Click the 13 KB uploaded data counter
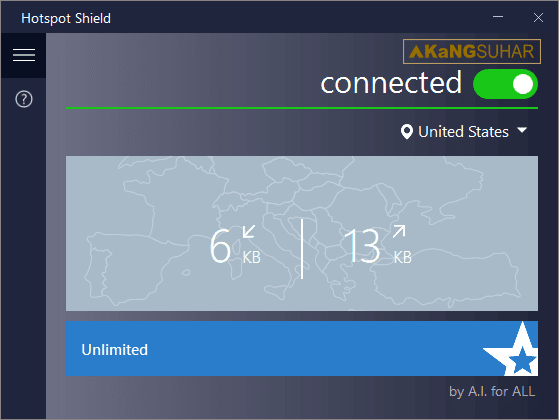Viewport: 559px width, 420px height. point(378,245)
